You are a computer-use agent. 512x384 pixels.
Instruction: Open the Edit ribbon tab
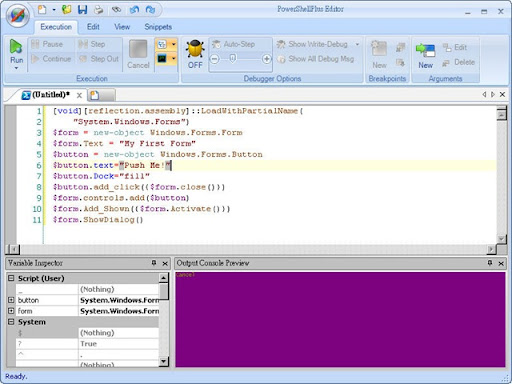[93, 27]
